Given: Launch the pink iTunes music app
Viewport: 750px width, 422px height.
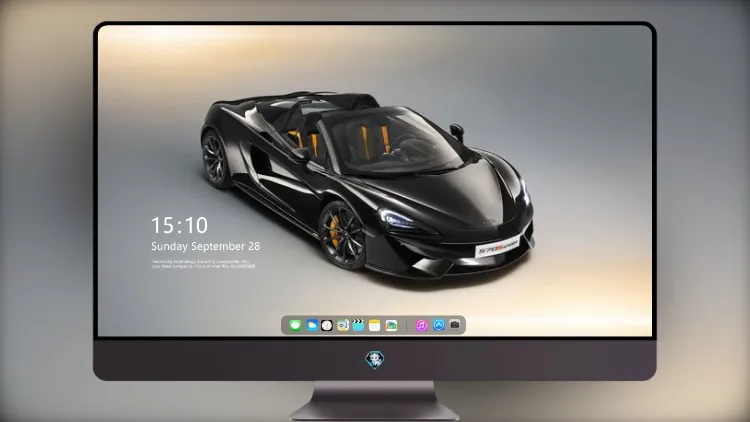Looking at the screenshot, I should point(421,325).
